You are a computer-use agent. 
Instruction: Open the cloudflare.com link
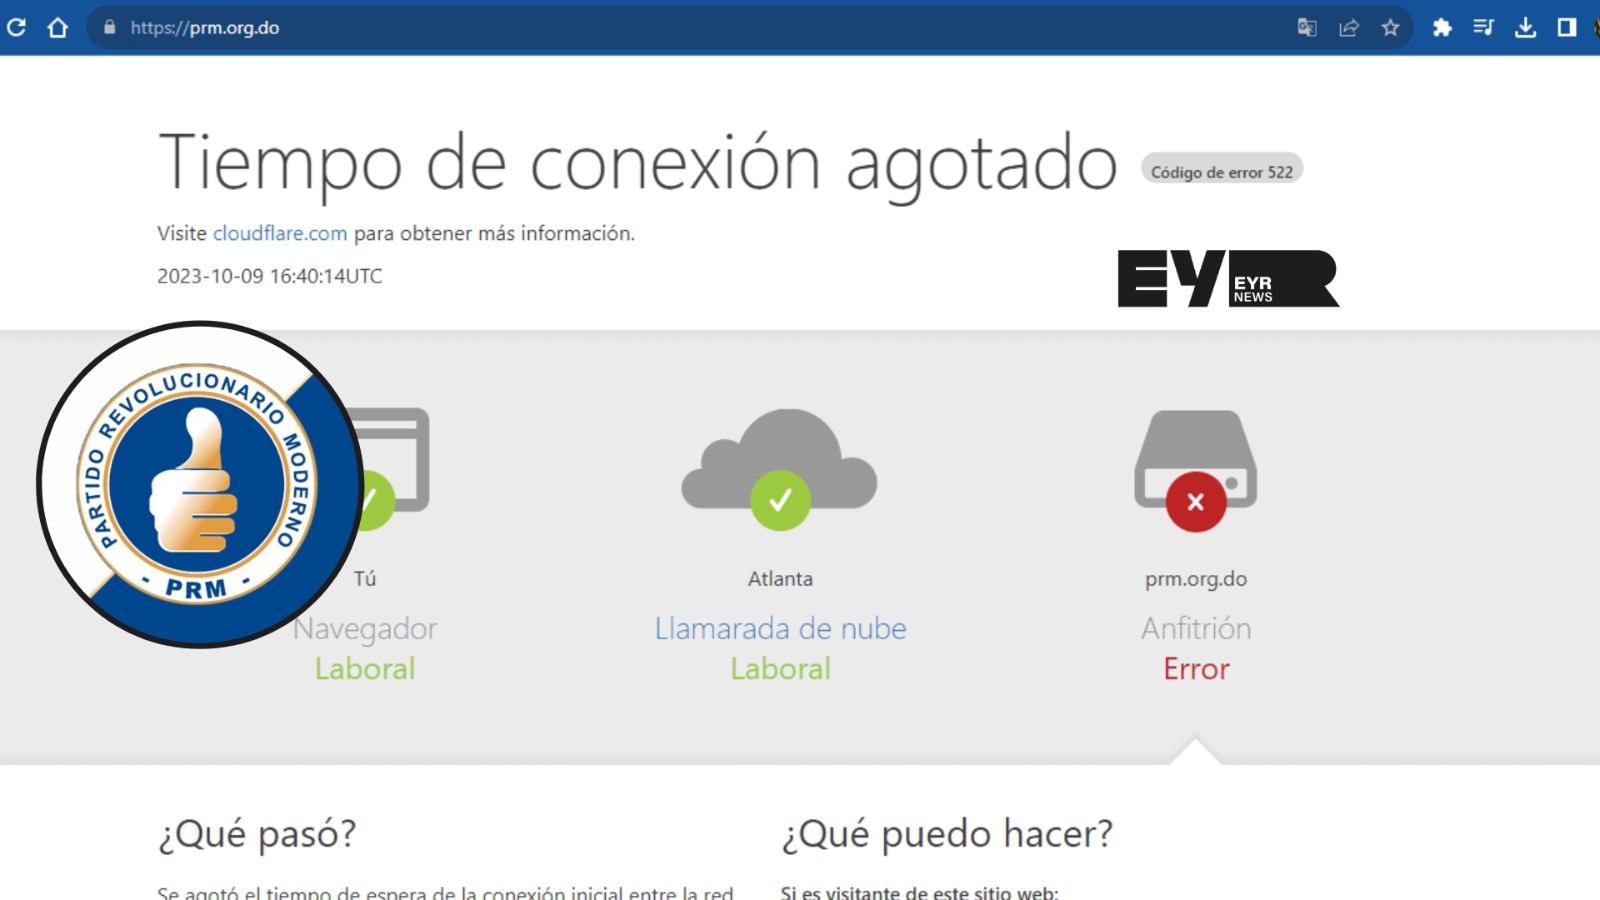(280, 233)
